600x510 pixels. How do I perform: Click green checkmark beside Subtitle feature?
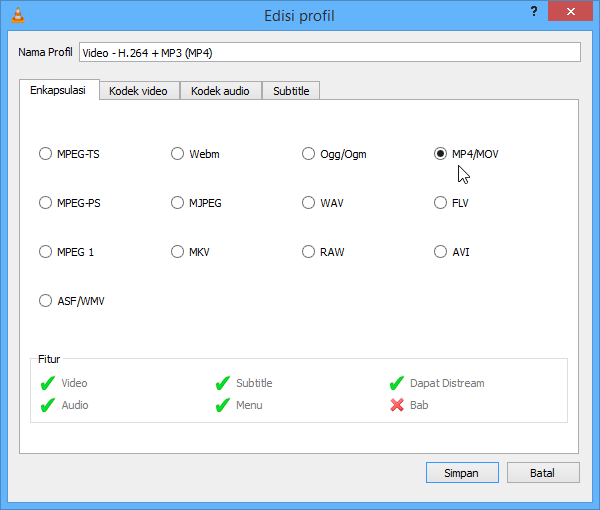click(x=223, y=383)
